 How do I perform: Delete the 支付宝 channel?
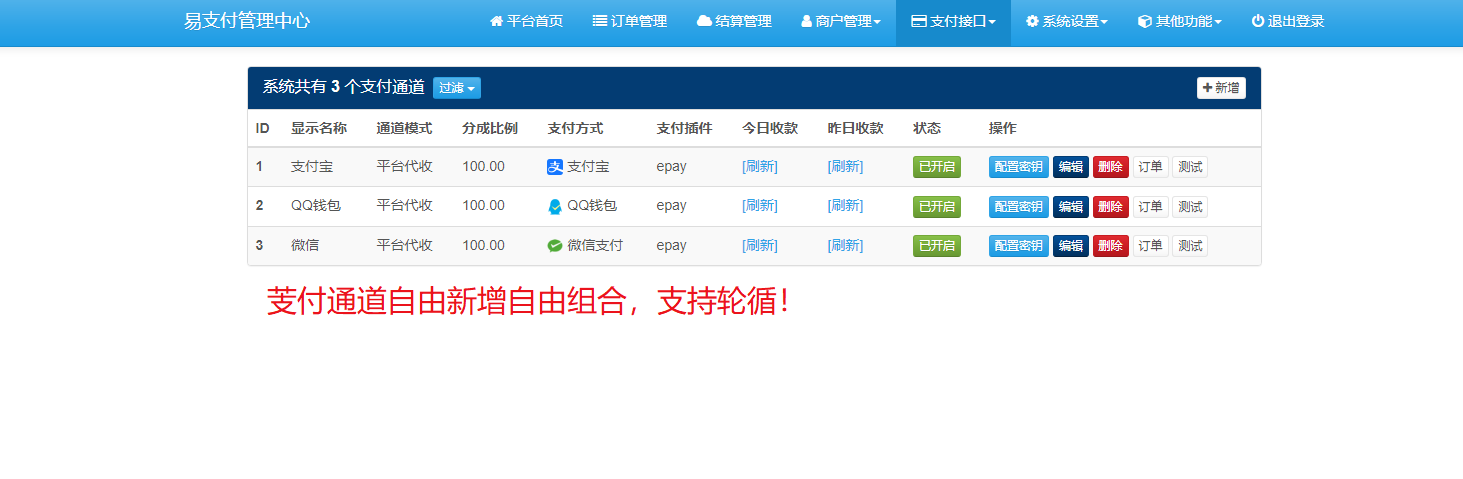(x=1111, y=167)
